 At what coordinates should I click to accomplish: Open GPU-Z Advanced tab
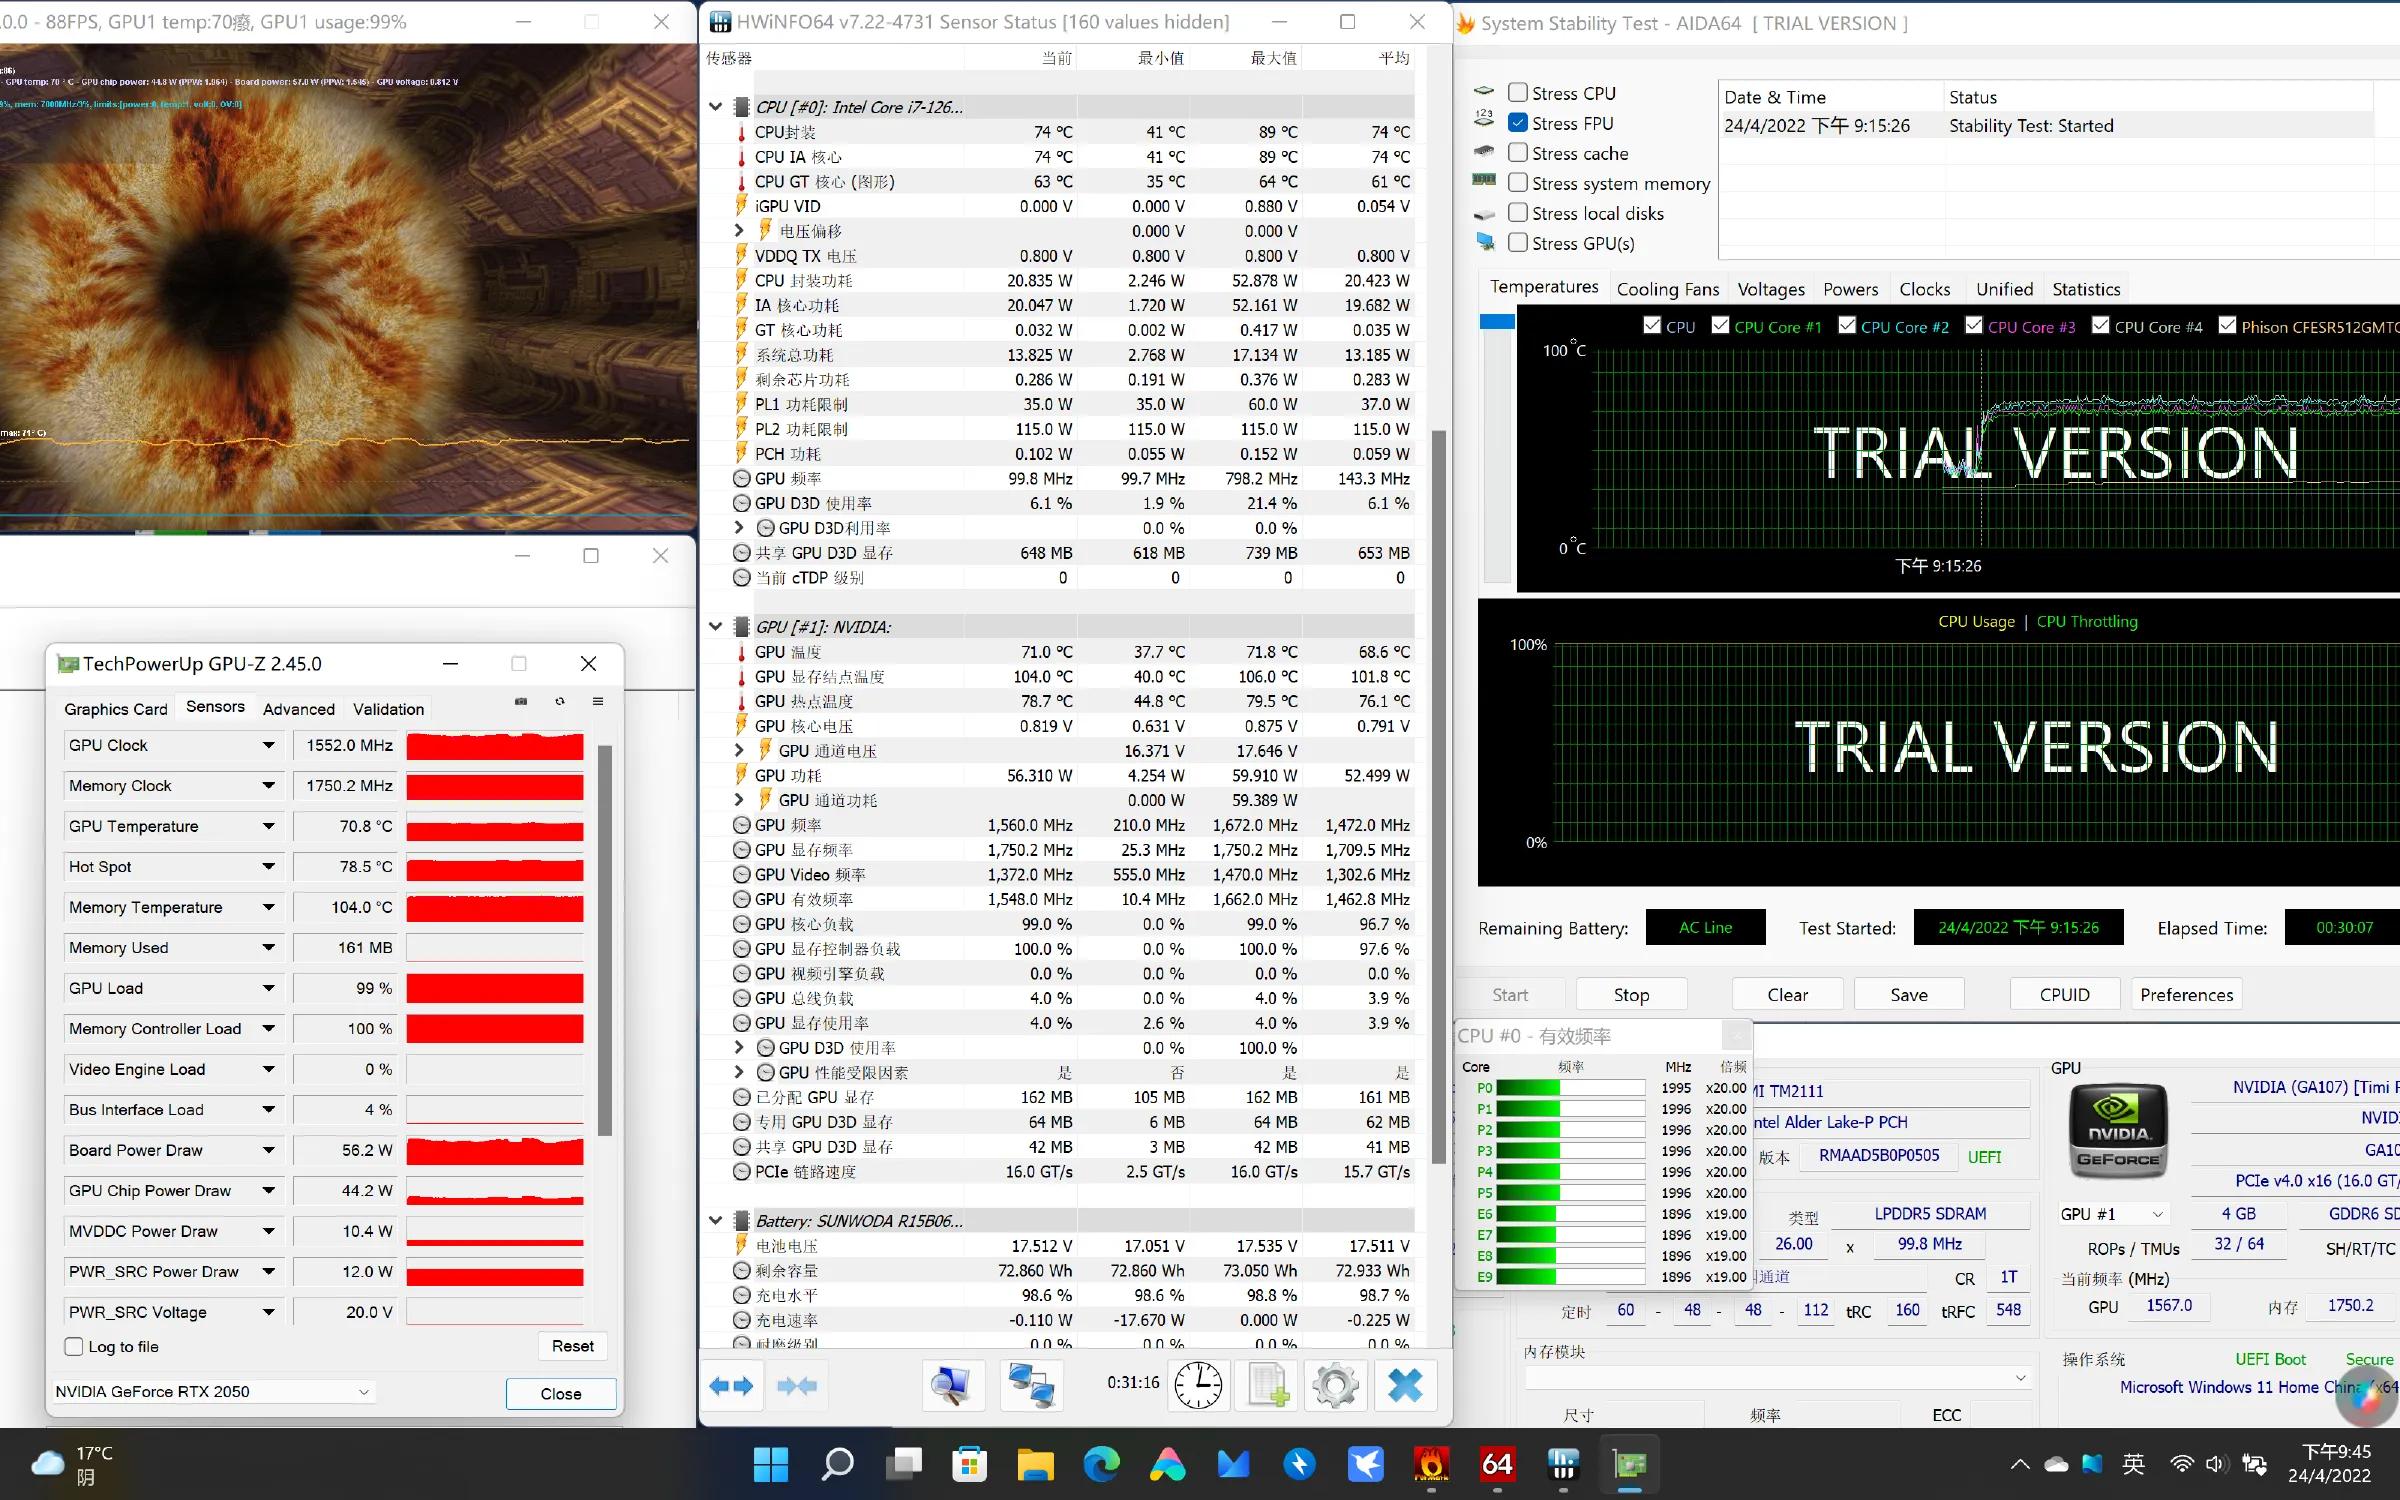pyautogui.click(x=299, y=709)
